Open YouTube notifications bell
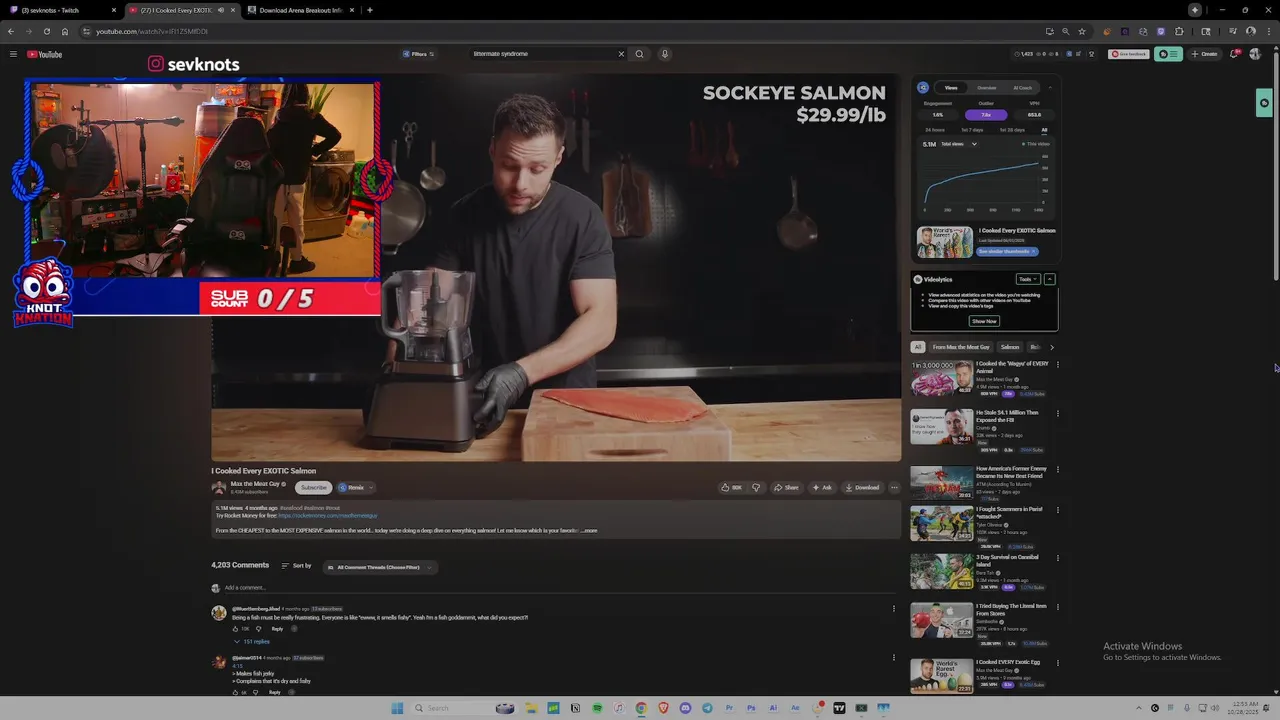 (x=1234, y=54)
